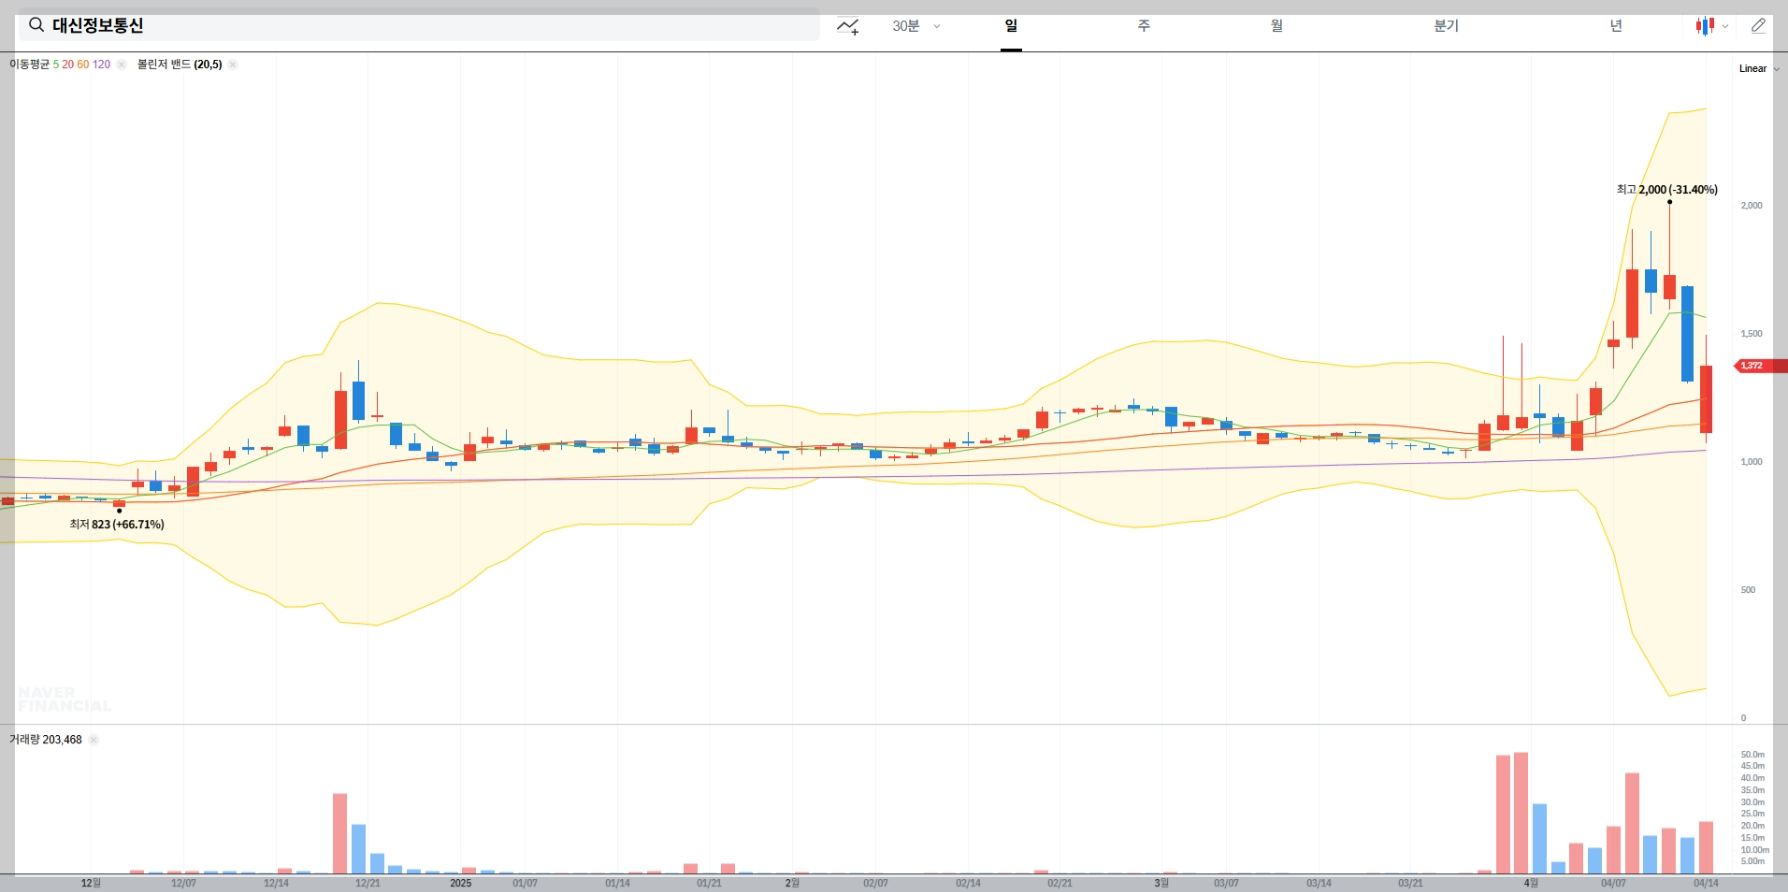
Task: Click the 2,000 price axis label
Action: pyautogui.click(x=1752, y=206)
